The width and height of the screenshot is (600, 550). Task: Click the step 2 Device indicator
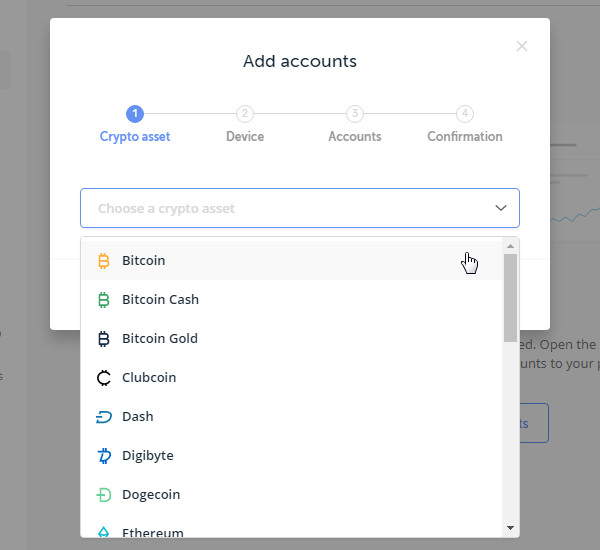coord(245,114)
